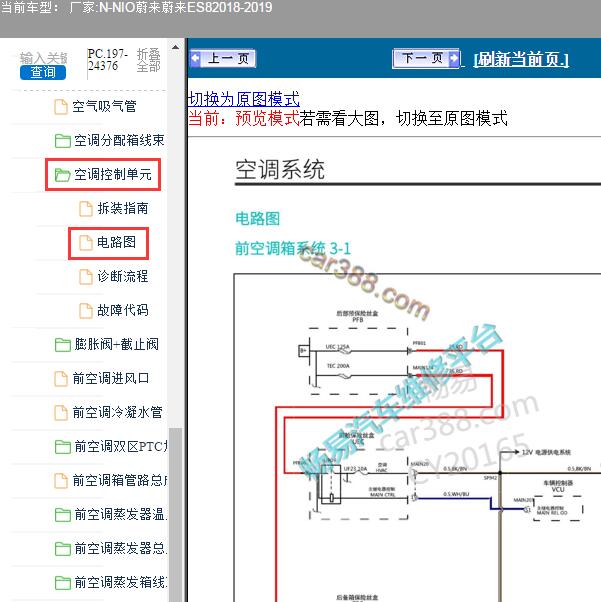The width and height of the screenshot is (601, 602).
Task: Select the 膨胀阀+截止阀 label
Action: pos(116,344)
